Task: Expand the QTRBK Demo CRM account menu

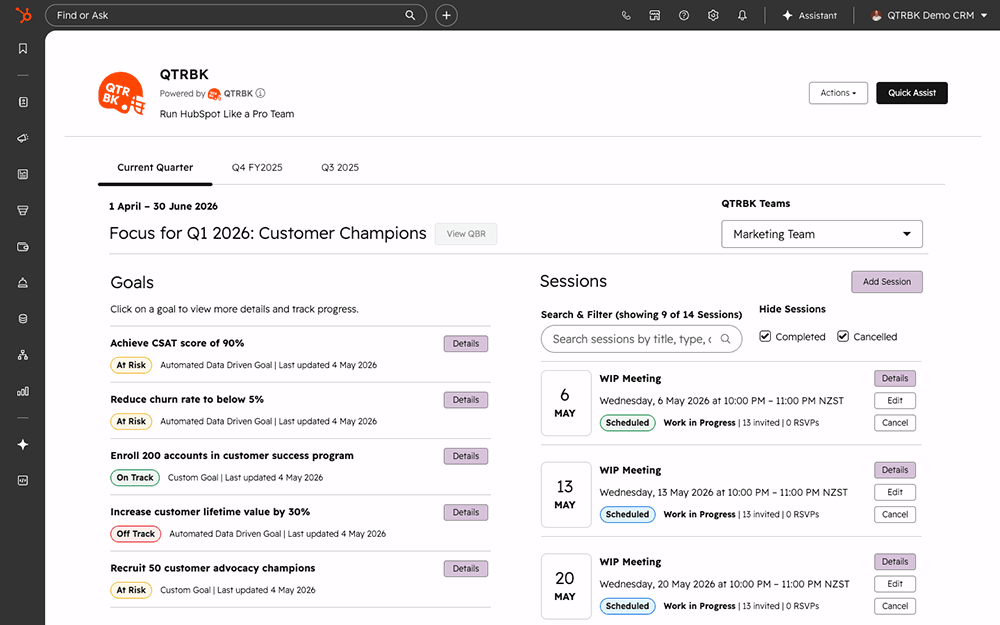Action: point(929,15)
